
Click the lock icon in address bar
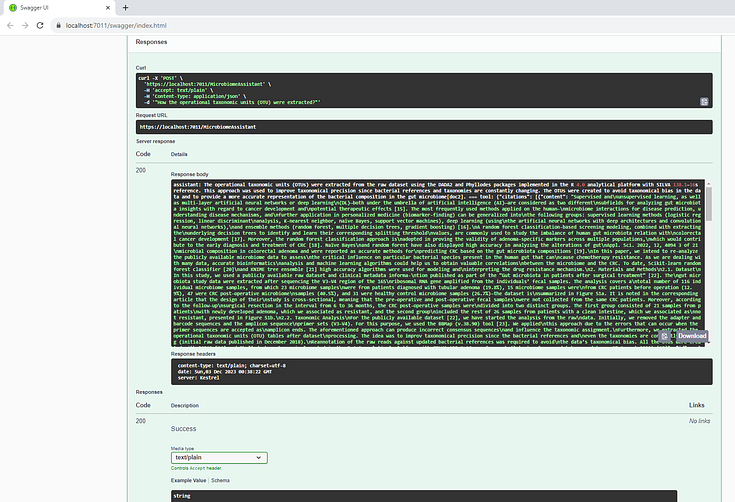59,25
